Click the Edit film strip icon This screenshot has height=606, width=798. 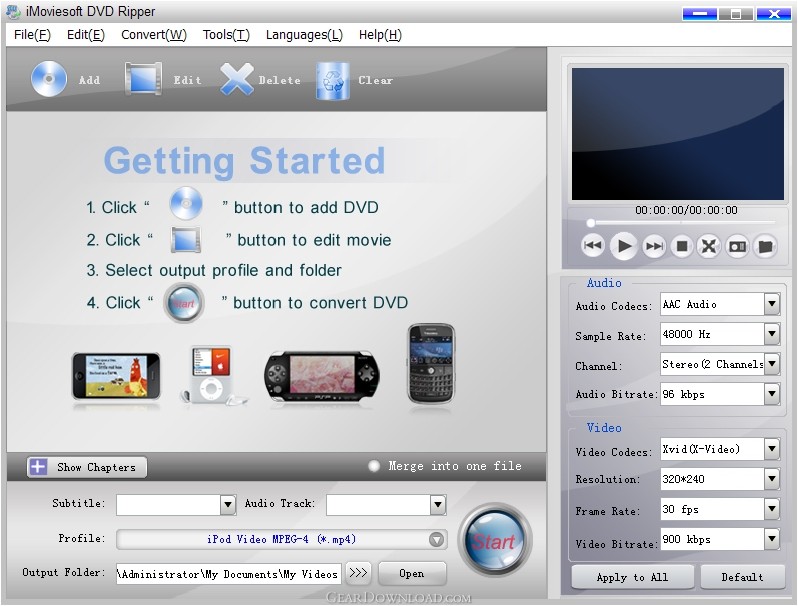click(x=144, y=79)
